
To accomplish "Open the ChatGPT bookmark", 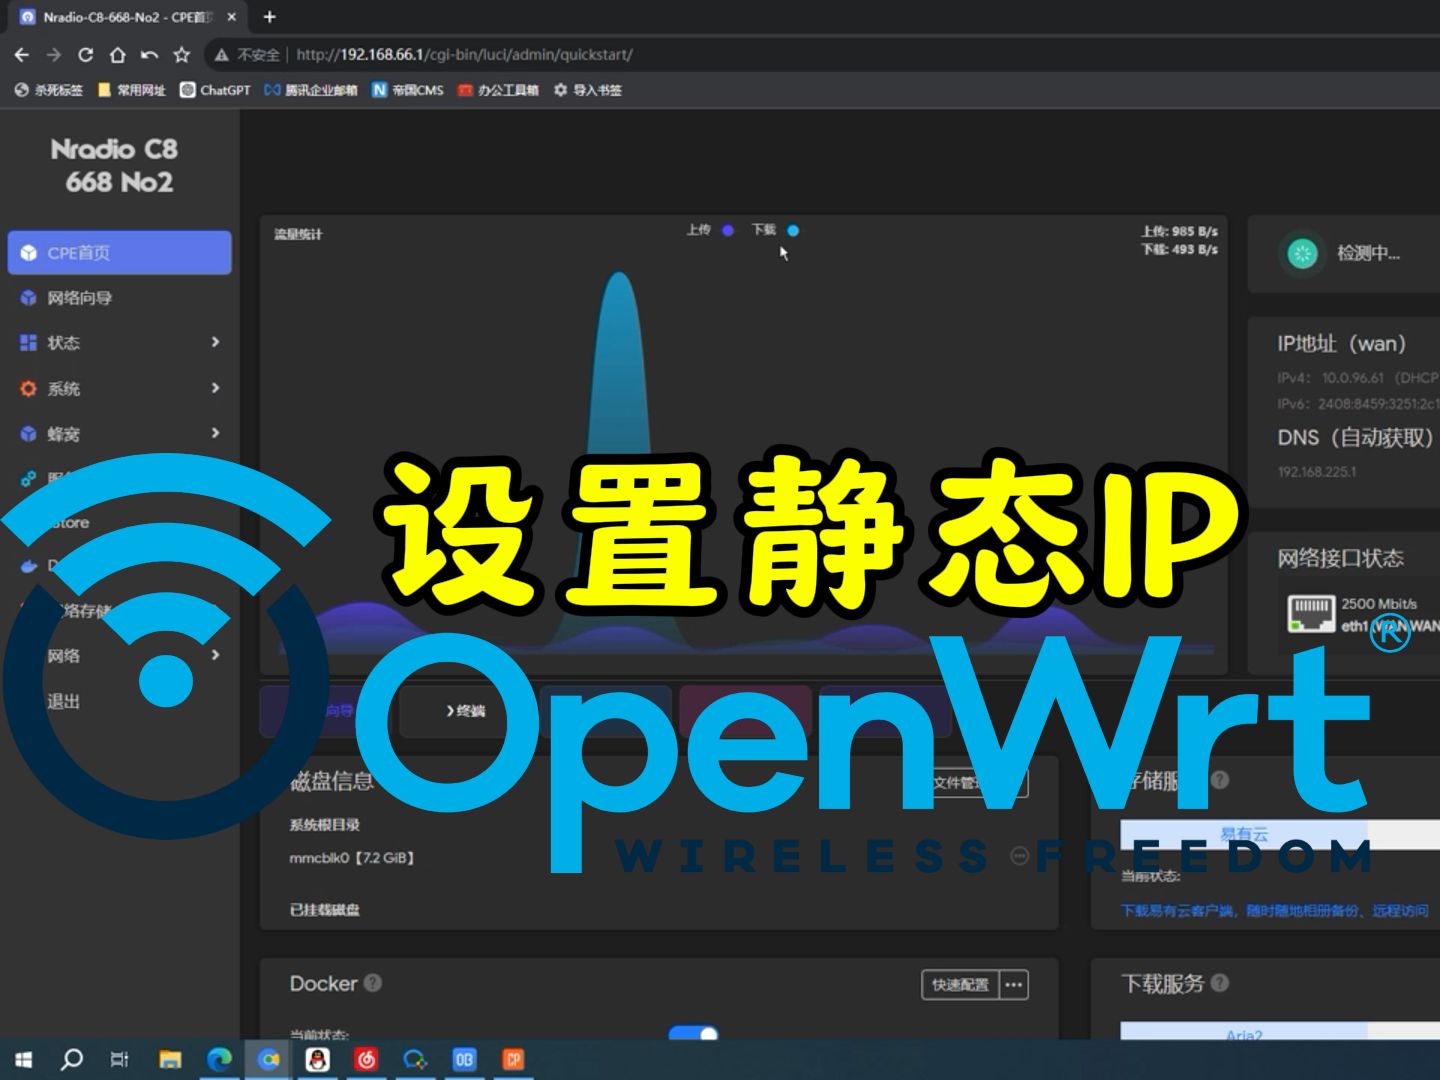I will pos(215,90).
